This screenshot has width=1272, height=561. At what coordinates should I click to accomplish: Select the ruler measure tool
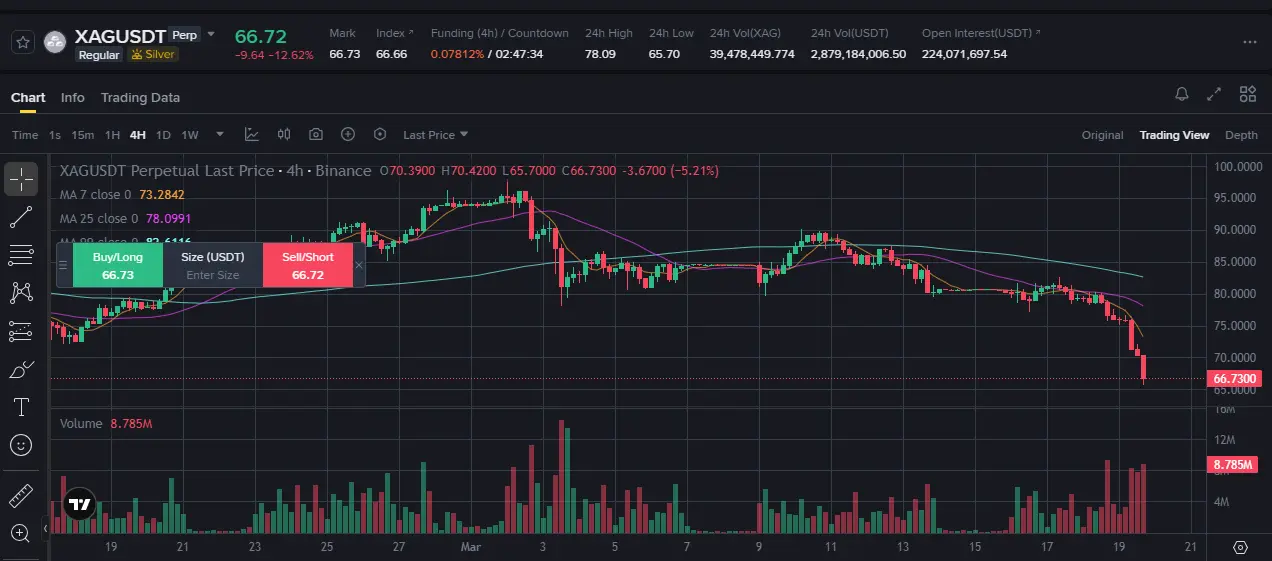(x=21, y=495)
